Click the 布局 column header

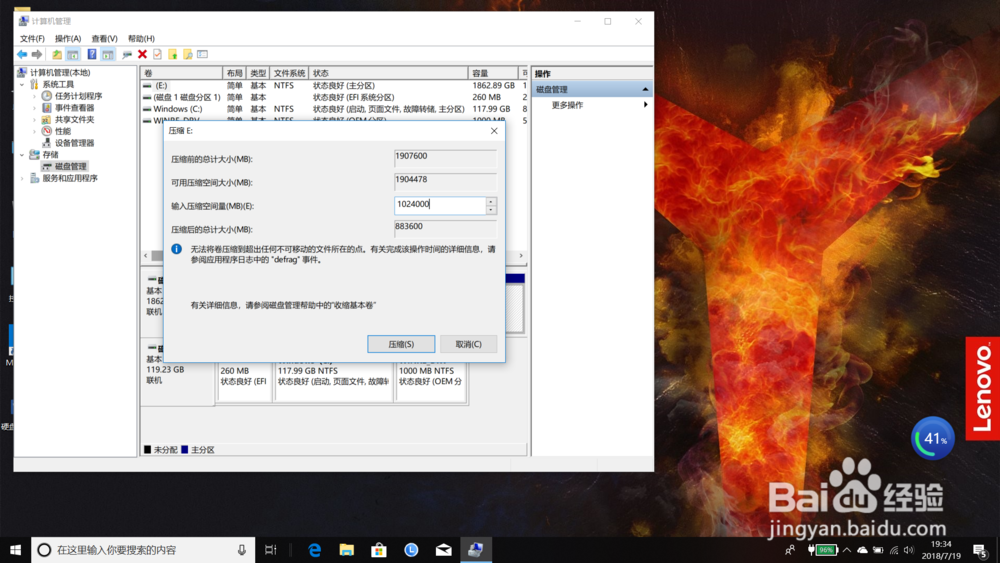click(234, 73)
